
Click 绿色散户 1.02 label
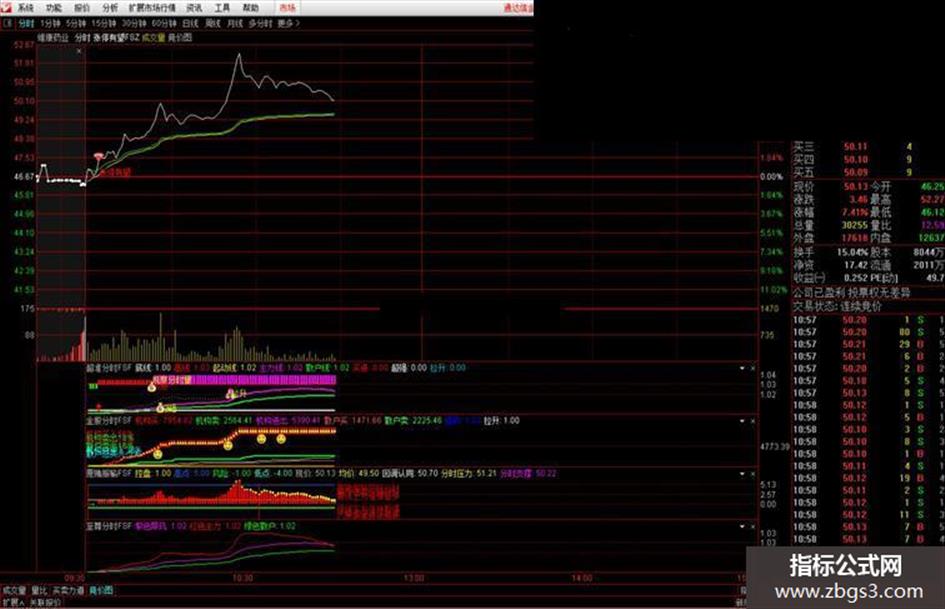(x=269, y=526)
